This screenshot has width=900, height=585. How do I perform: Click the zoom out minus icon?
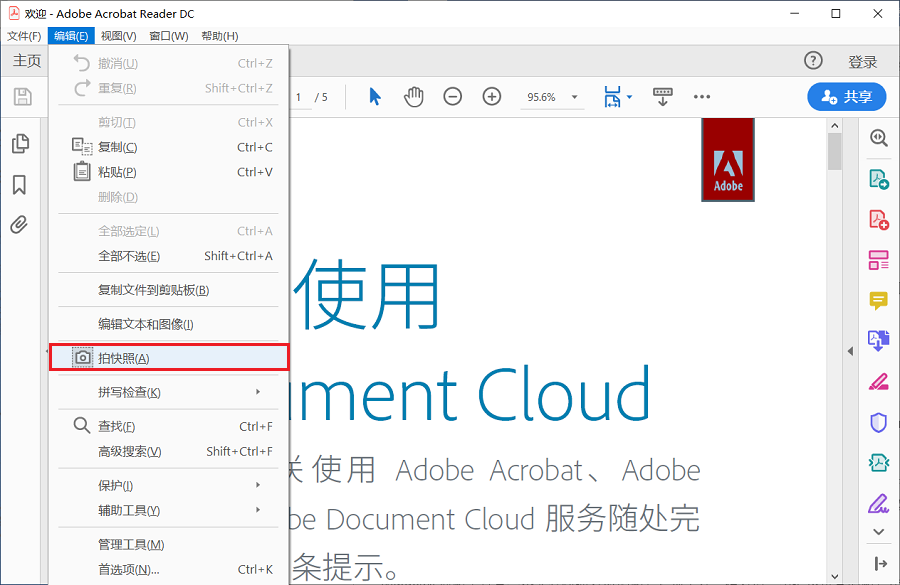click(452, 96)
